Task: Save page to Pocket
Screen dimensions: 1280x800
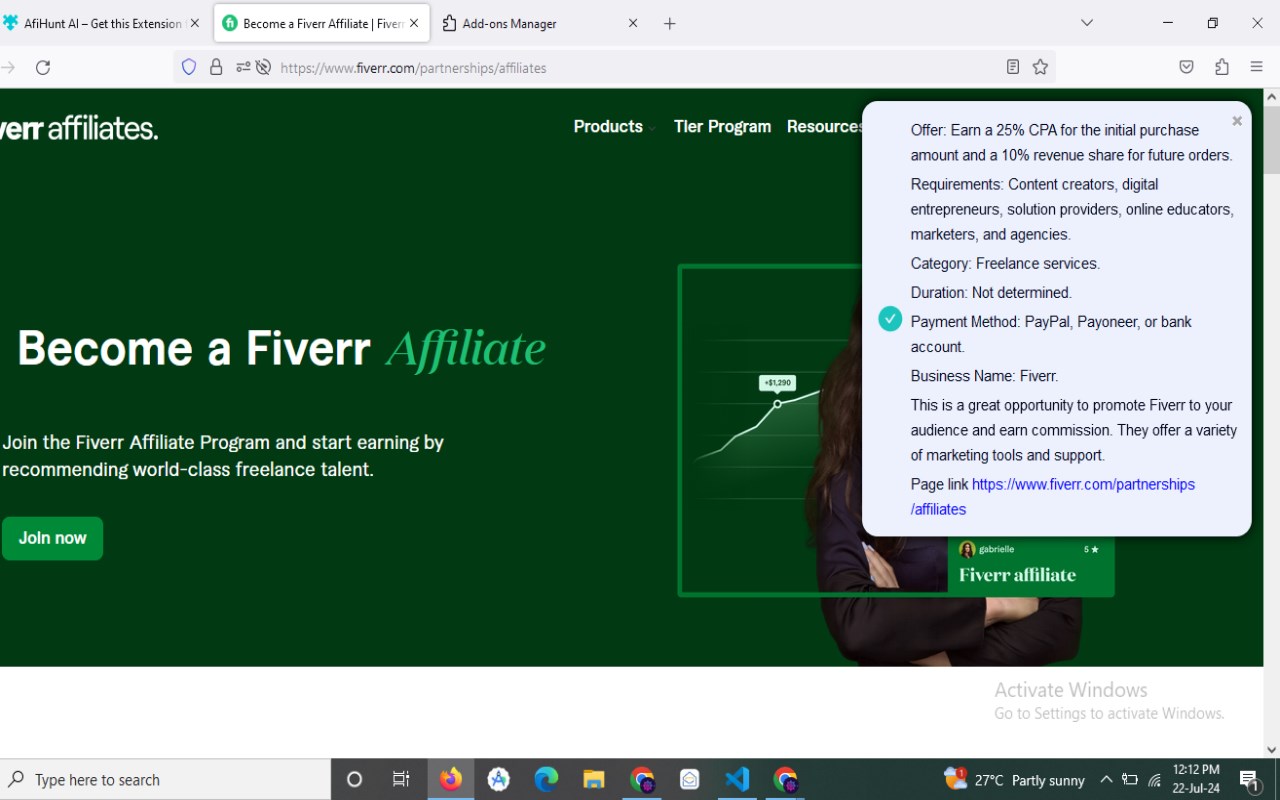Action: click(1186, 67)
